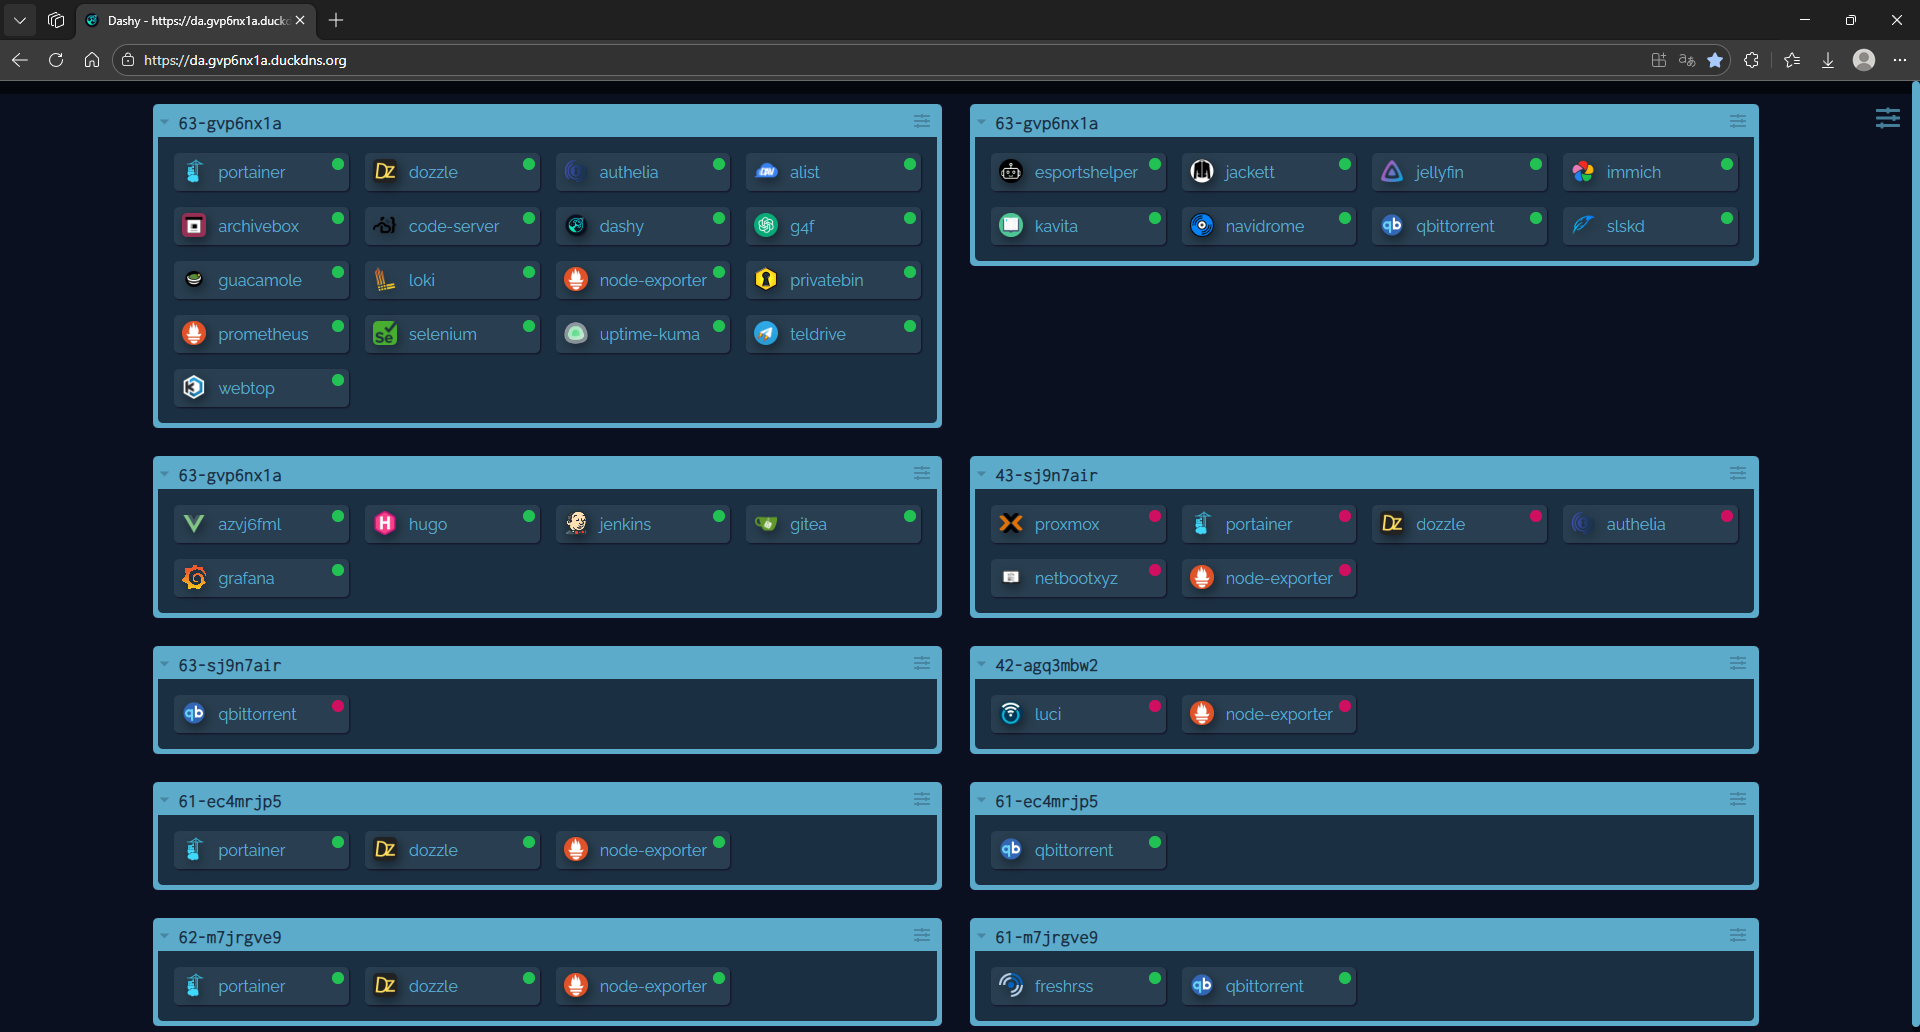The width and height of the screenshot is (1920, 1032).
Task: Click the jellyfin app icon
Action: click(x=1391, y=172)
